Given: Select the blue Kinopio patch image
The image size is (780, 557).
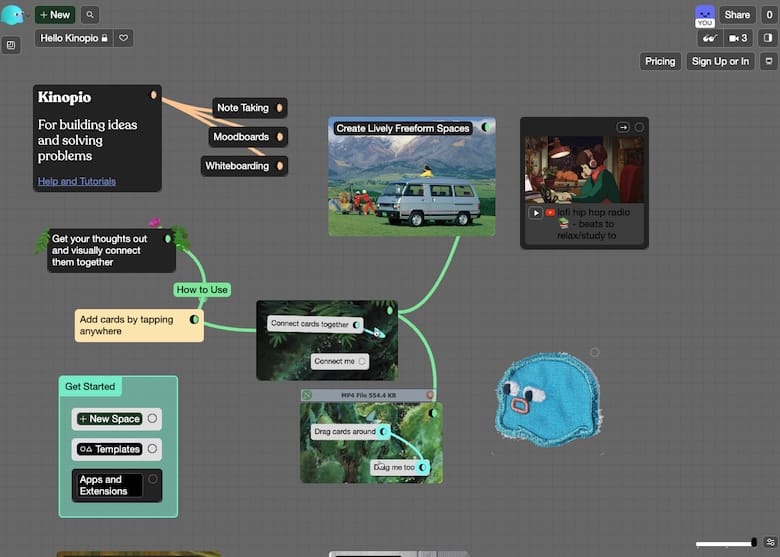Looking at the screenshot, I should coord(548,400).
